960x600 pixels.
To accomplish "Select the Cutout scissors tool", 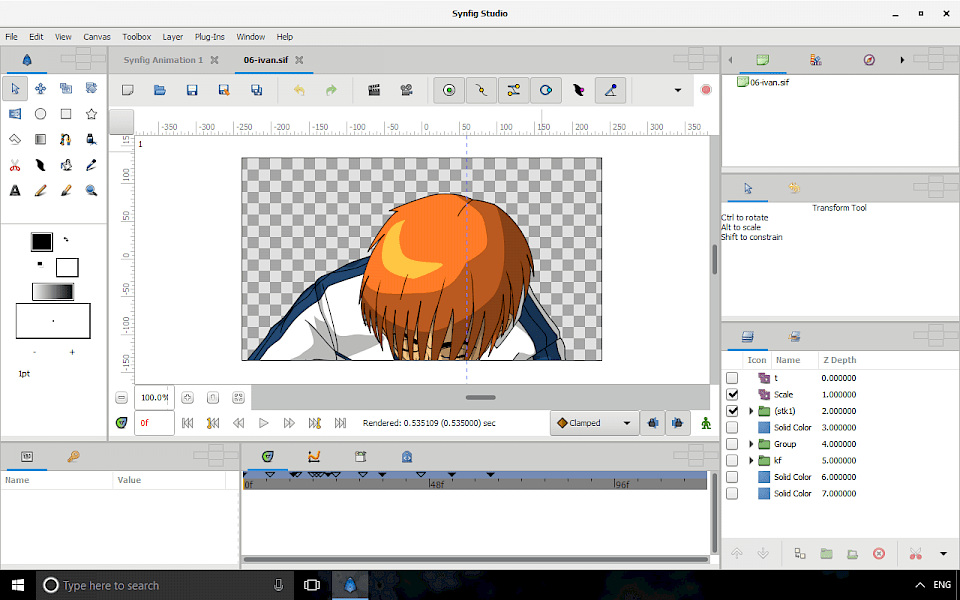I will tap(15, 165).
